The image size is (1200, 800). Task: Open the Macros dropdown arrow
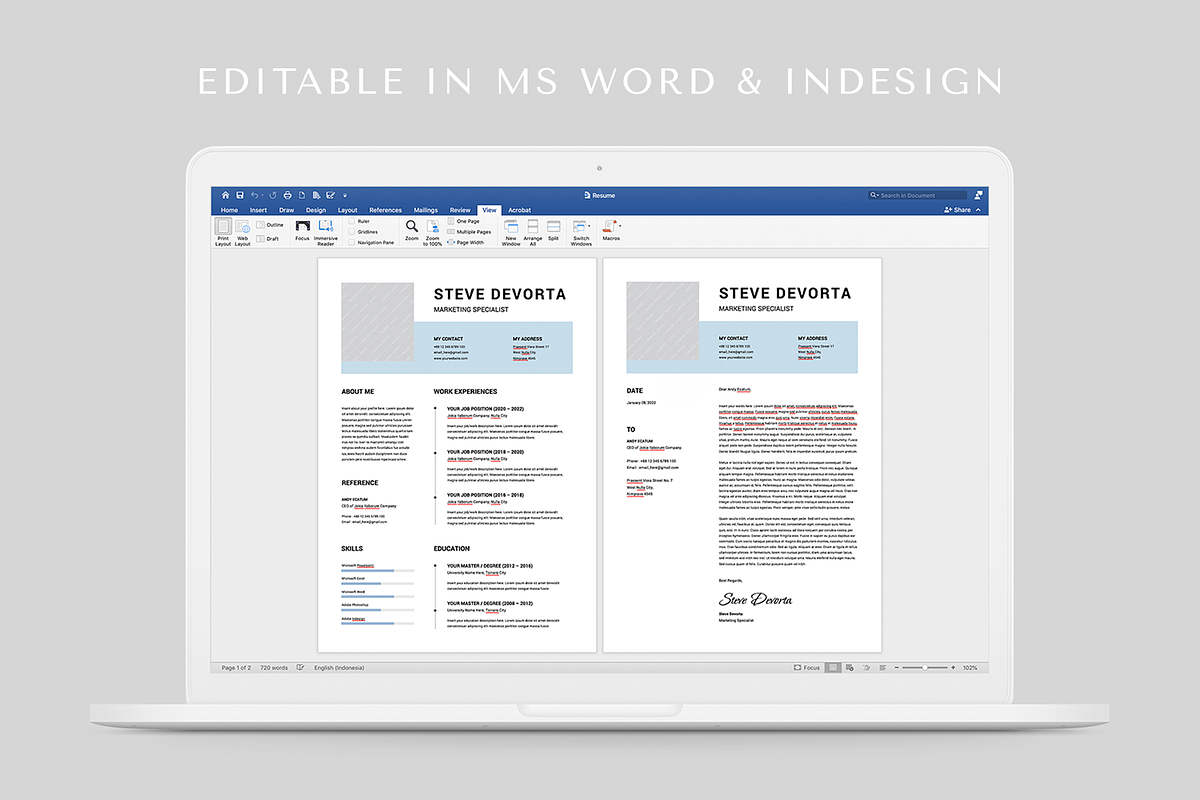620,225
